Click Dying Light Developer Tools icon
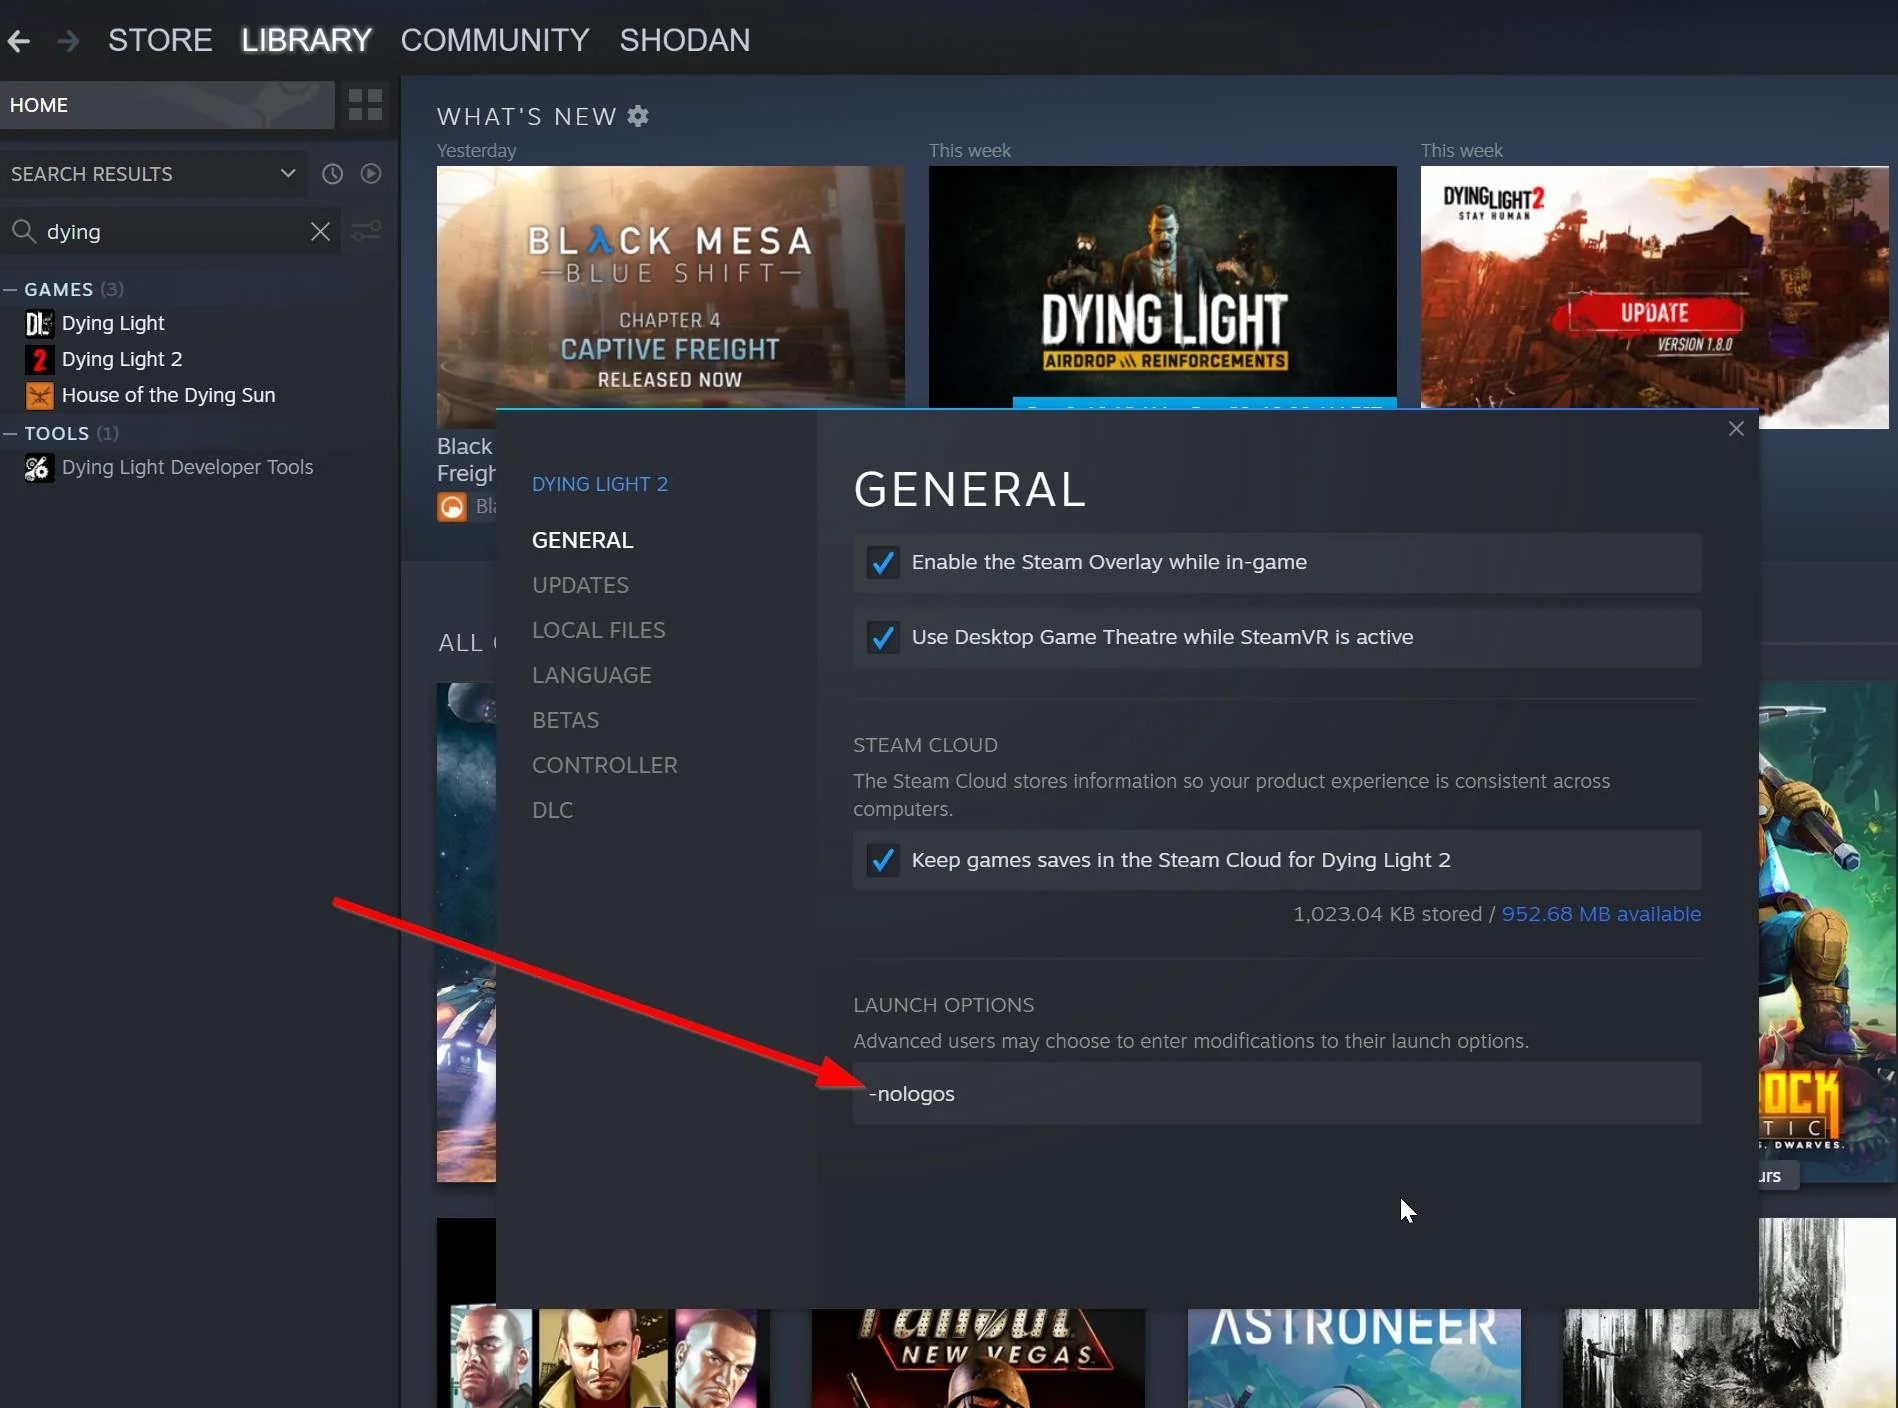Viewport: 1898px width, 1408px height. point(39,467)
